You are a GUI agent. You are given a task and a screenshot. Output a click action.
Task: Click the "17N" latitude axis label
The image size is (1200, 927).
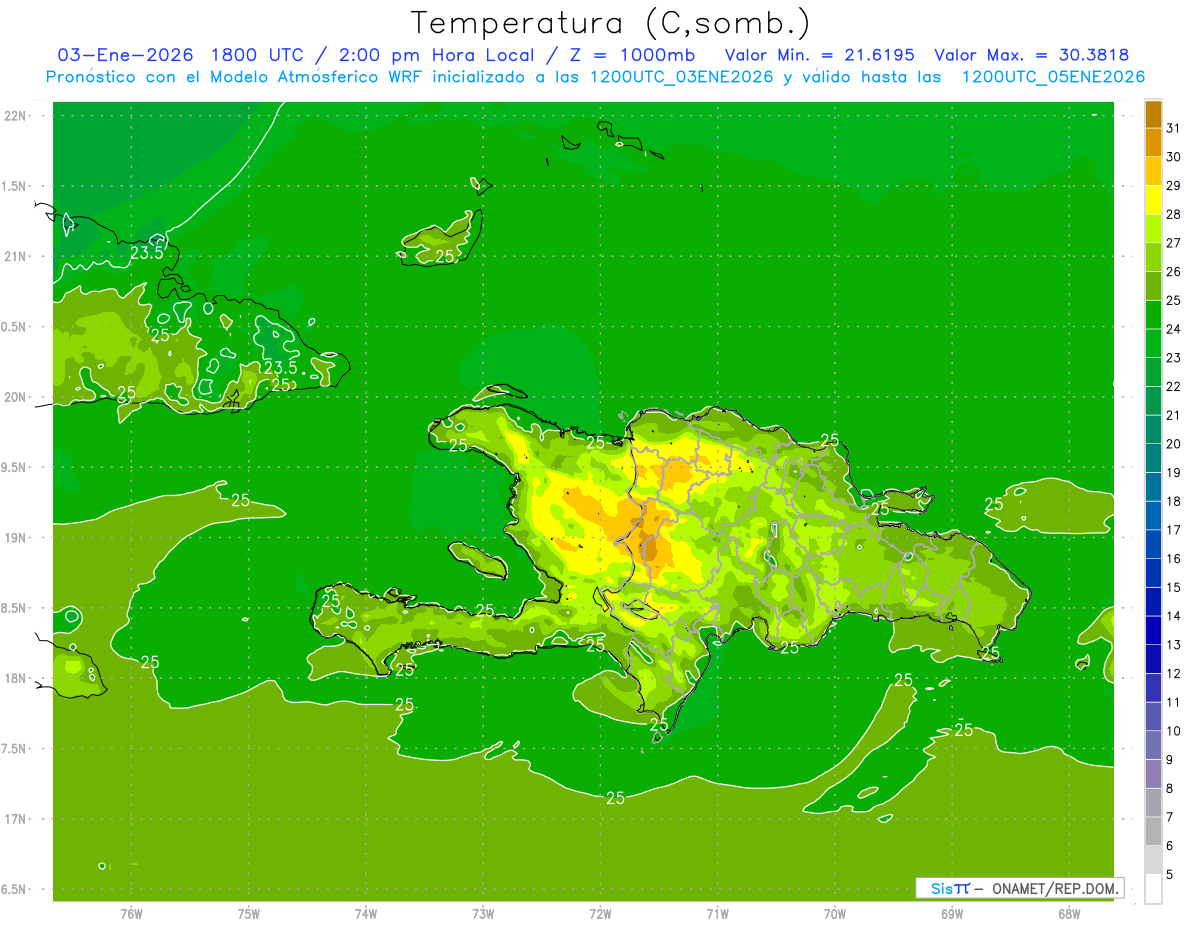pos(16,819)
